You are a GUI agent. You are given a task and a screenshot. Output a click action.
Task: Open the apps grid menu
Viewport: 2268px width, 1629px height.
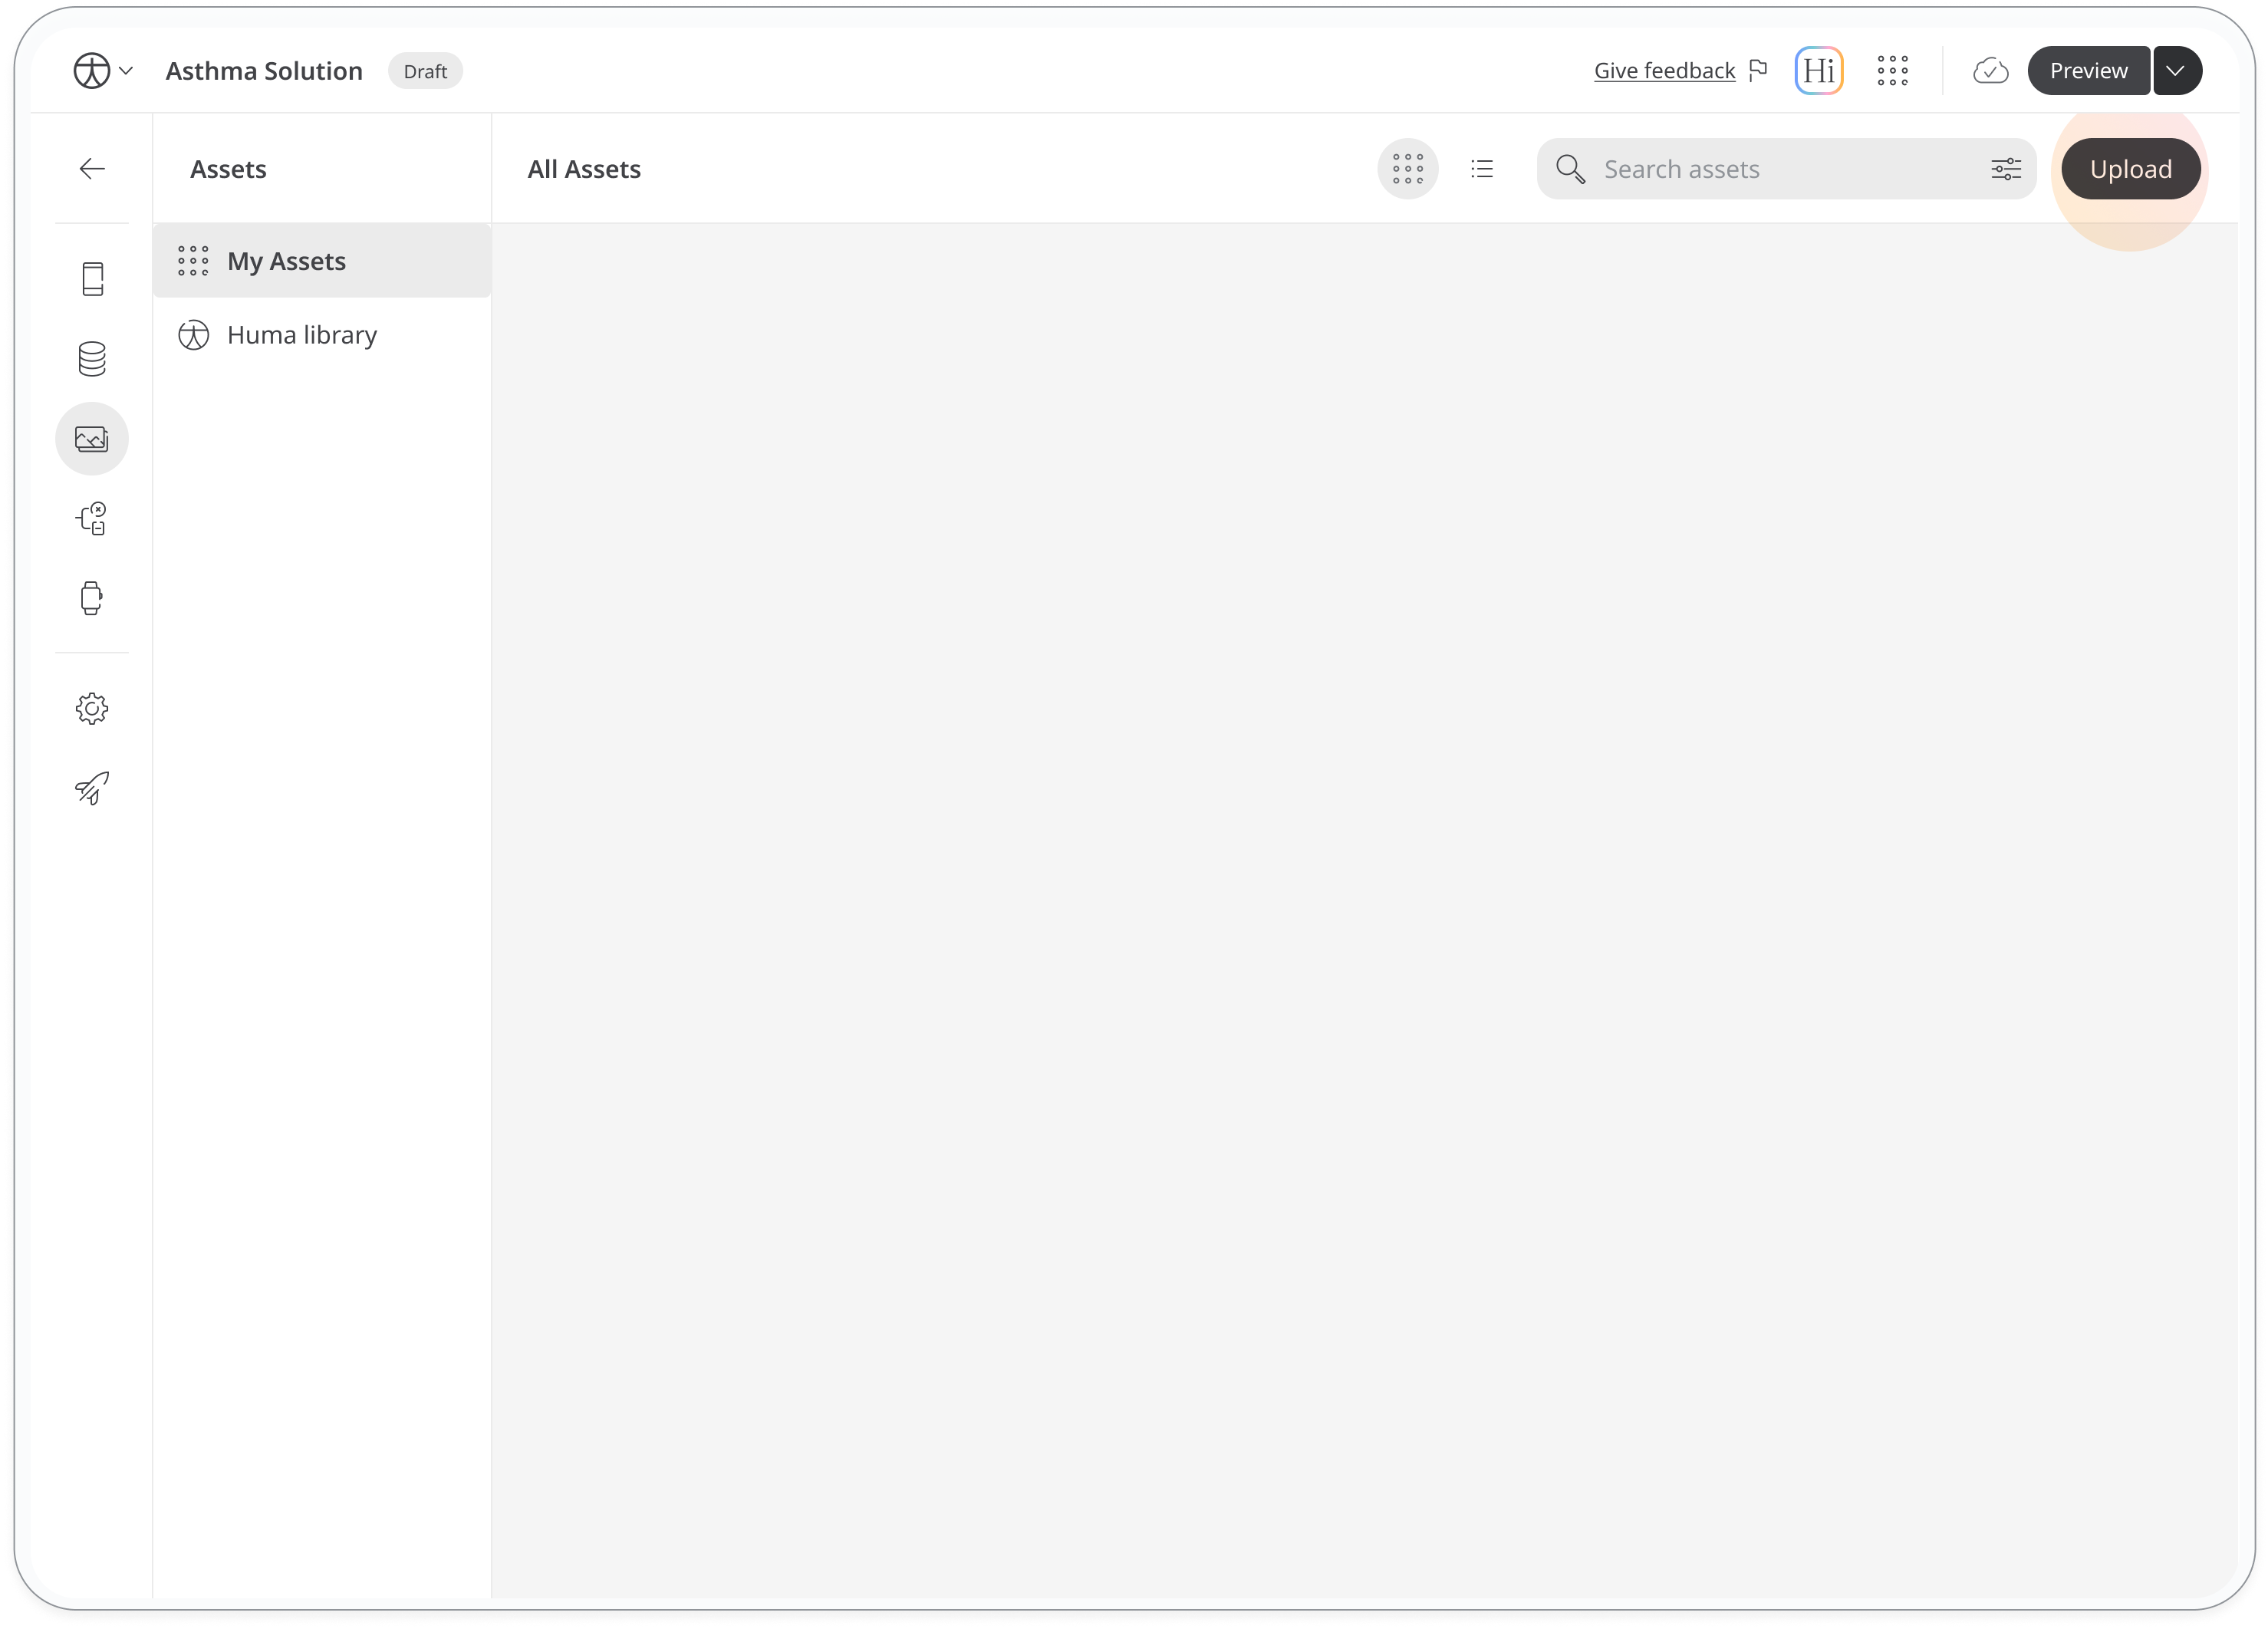coord(1893,71)
